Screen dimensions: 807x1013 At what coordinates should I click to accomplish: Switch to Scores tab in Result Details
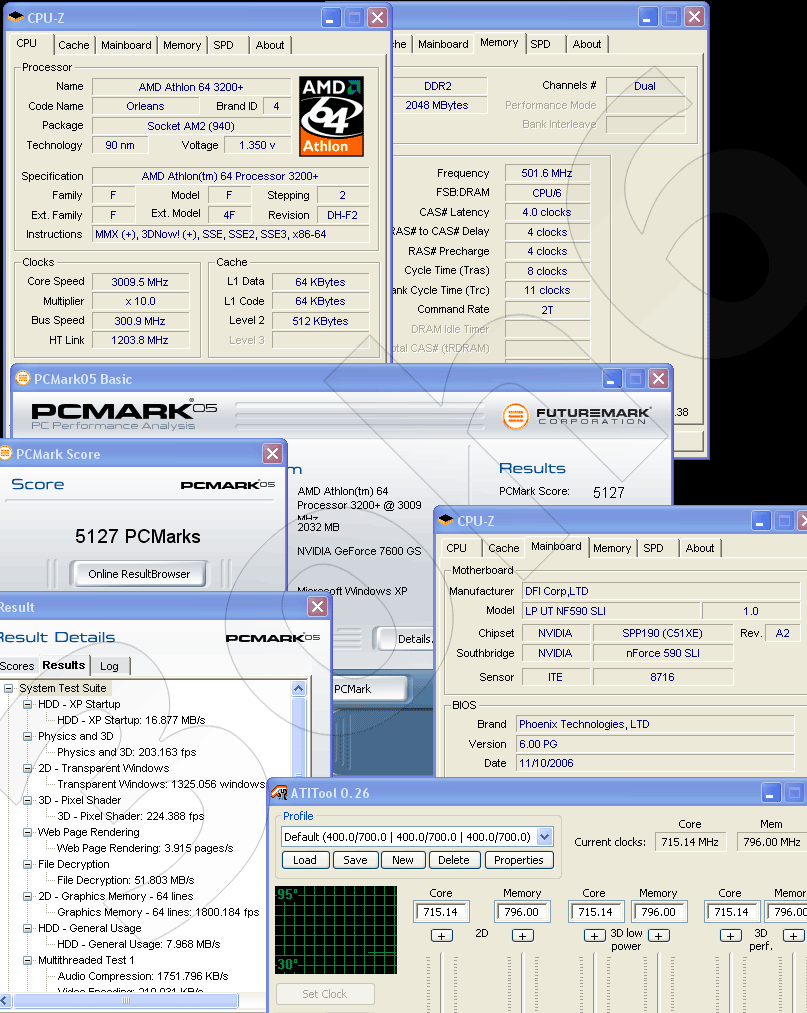click(17, 666)
